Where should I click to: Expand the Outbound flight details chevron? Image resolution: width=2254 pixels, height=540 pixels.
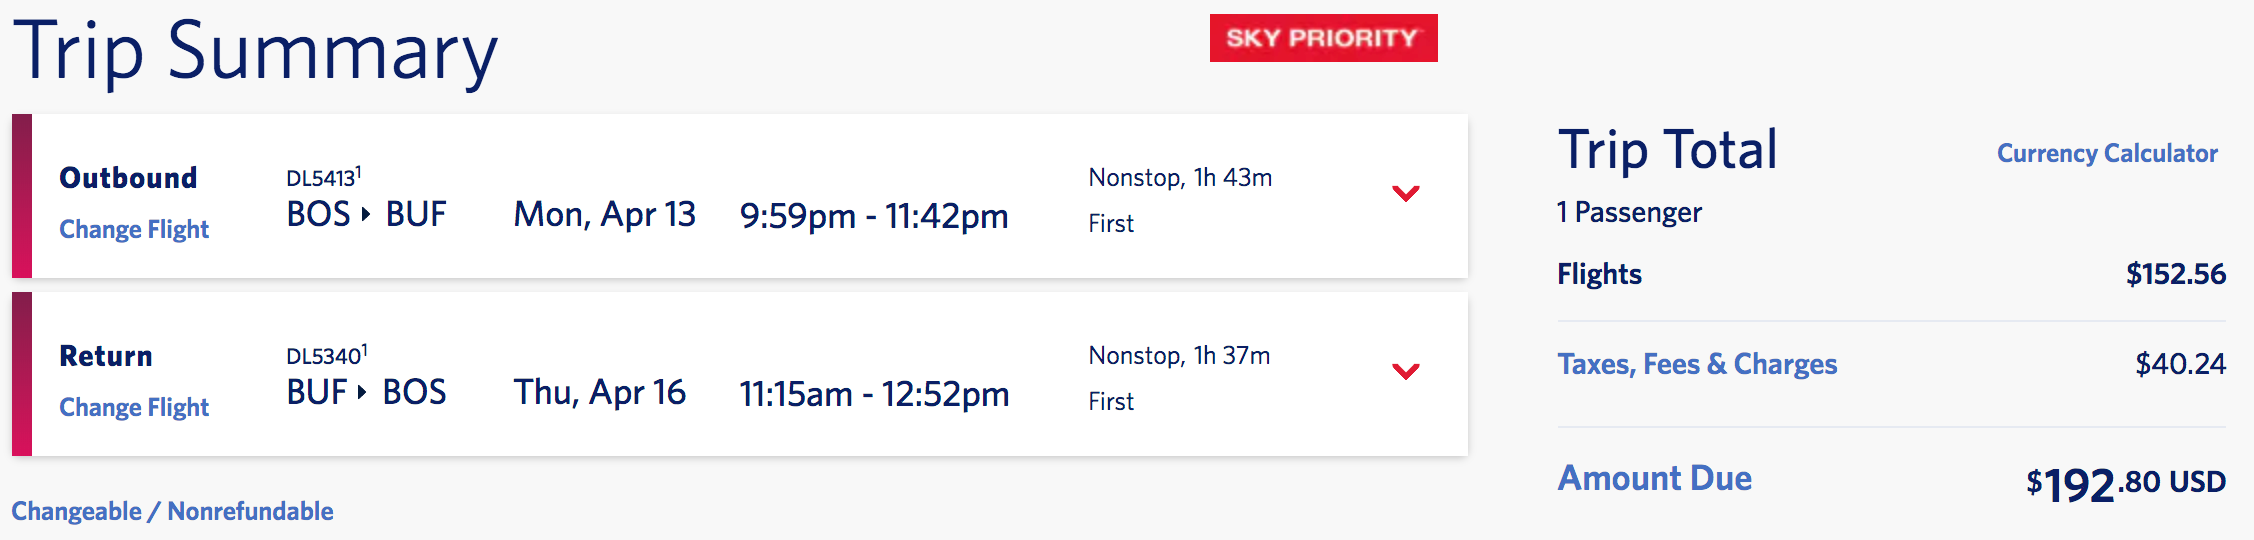click(1405, 194)
